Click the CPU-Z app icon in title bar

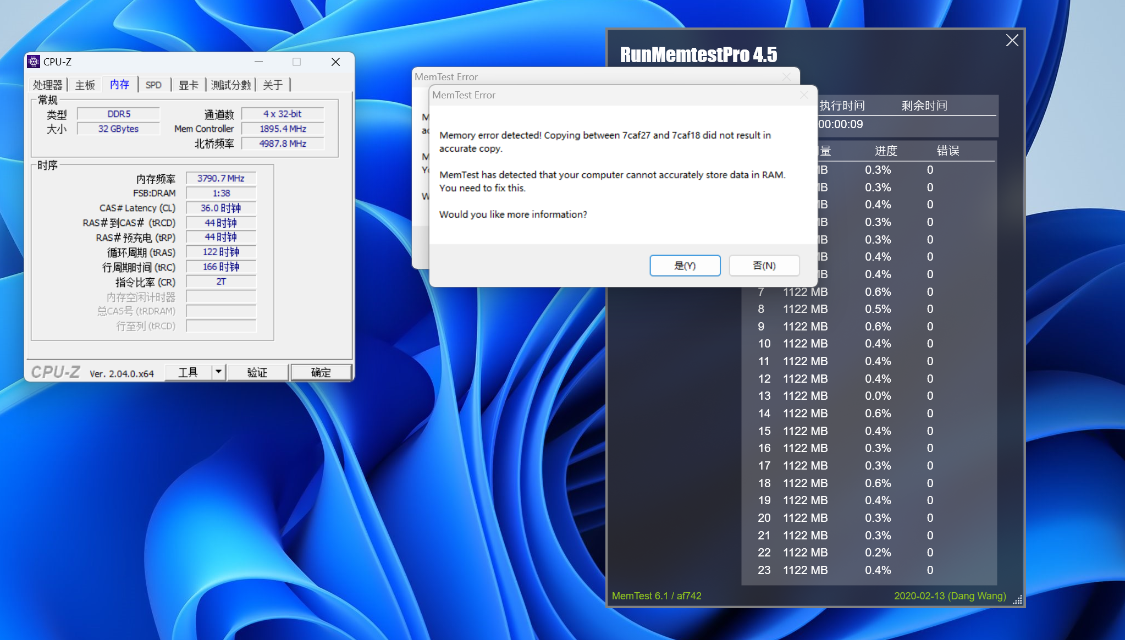[x=33, y=62]
